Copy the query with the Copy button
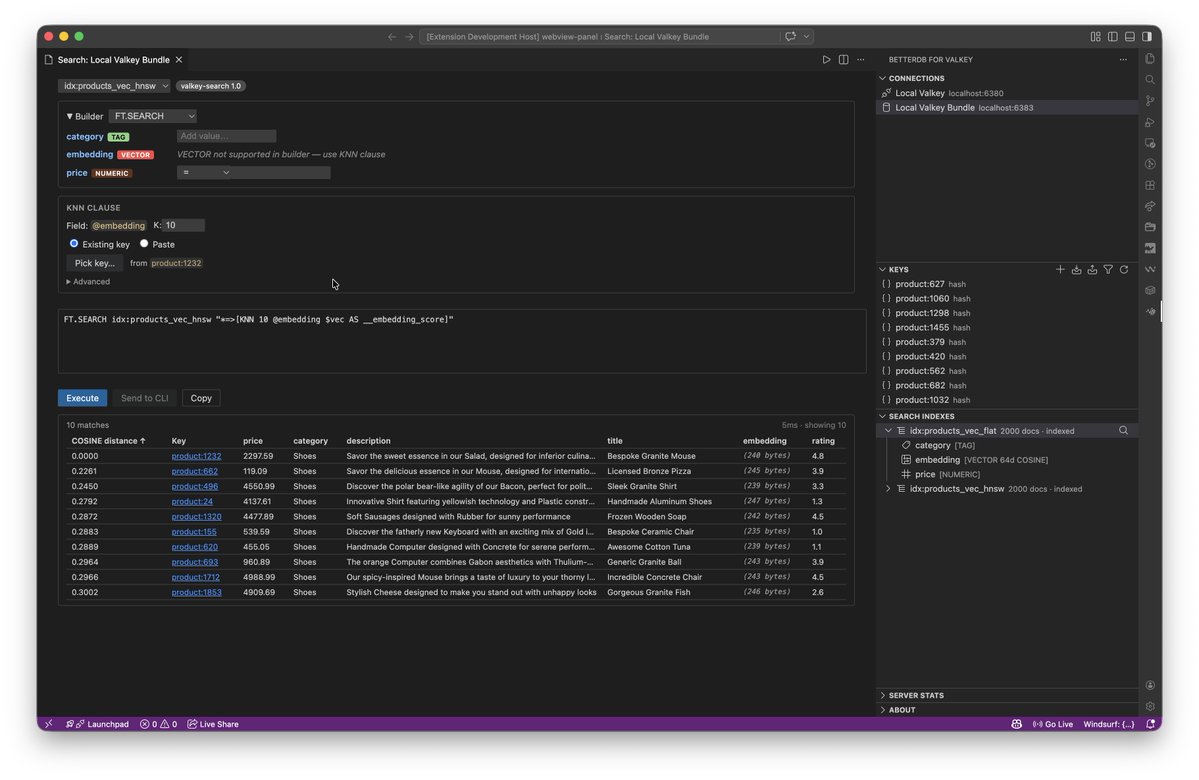This screenshot has width=1199, height=780. click(201, 398)
